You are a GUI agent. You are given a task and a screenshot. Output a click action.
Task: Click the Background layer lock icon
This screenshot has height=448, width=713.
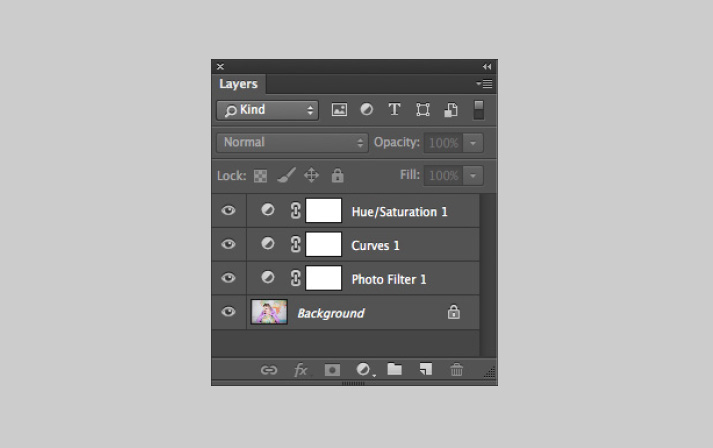click(x=453, y=312)
